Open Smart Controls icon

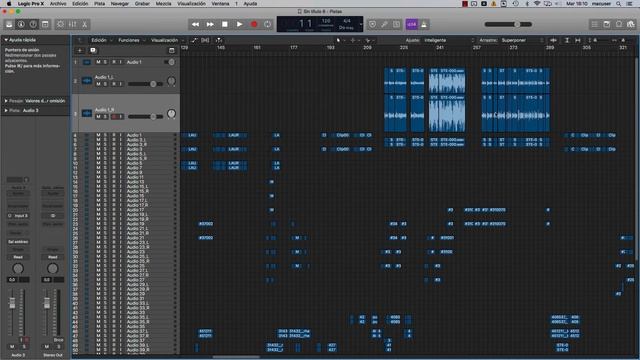pyautogui.click(x=60, y=24)
